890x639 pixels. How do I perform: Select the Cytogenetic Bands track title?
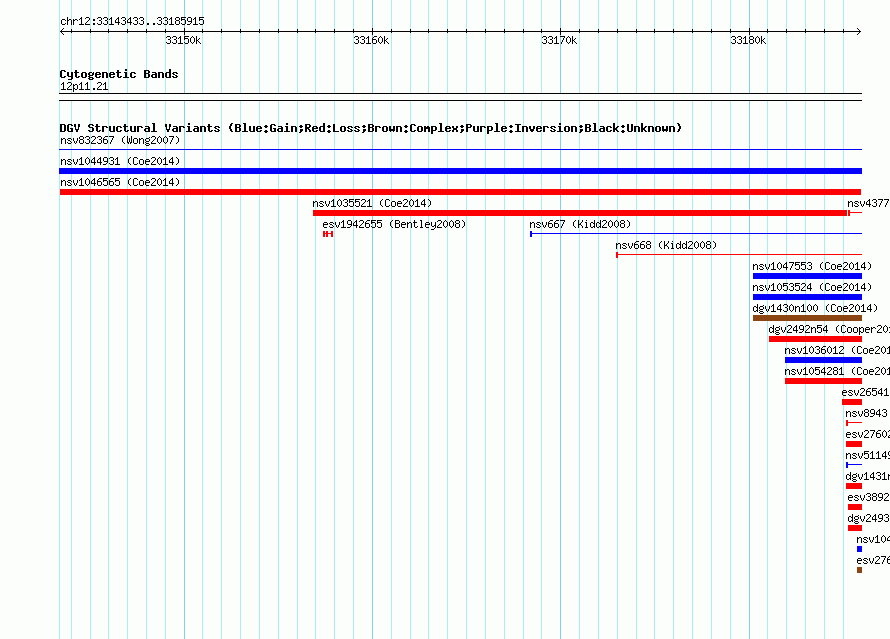point(119,74)
